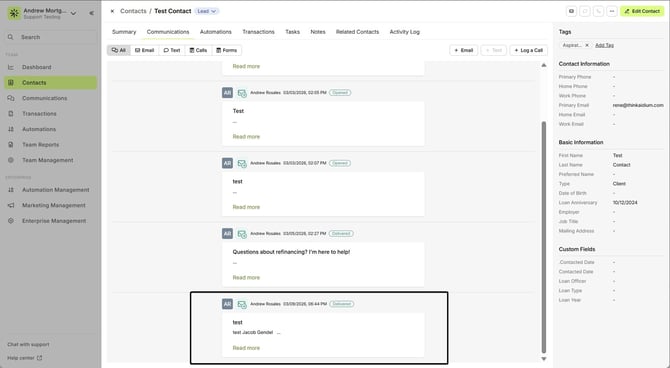The height and width of the screenshot is (368, 670).
Task: Open the Lead status dropdown
Action: click(x=207, y=11)
